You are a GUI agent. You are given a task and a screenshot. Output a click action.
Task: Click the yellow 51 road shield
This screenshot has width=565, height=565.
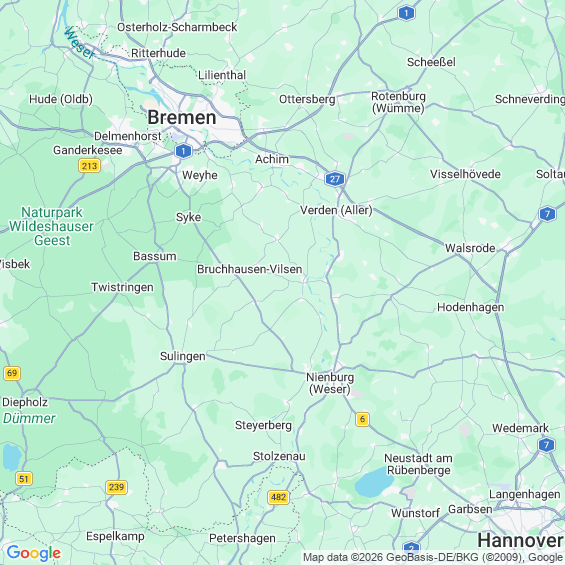coord(24,479)
